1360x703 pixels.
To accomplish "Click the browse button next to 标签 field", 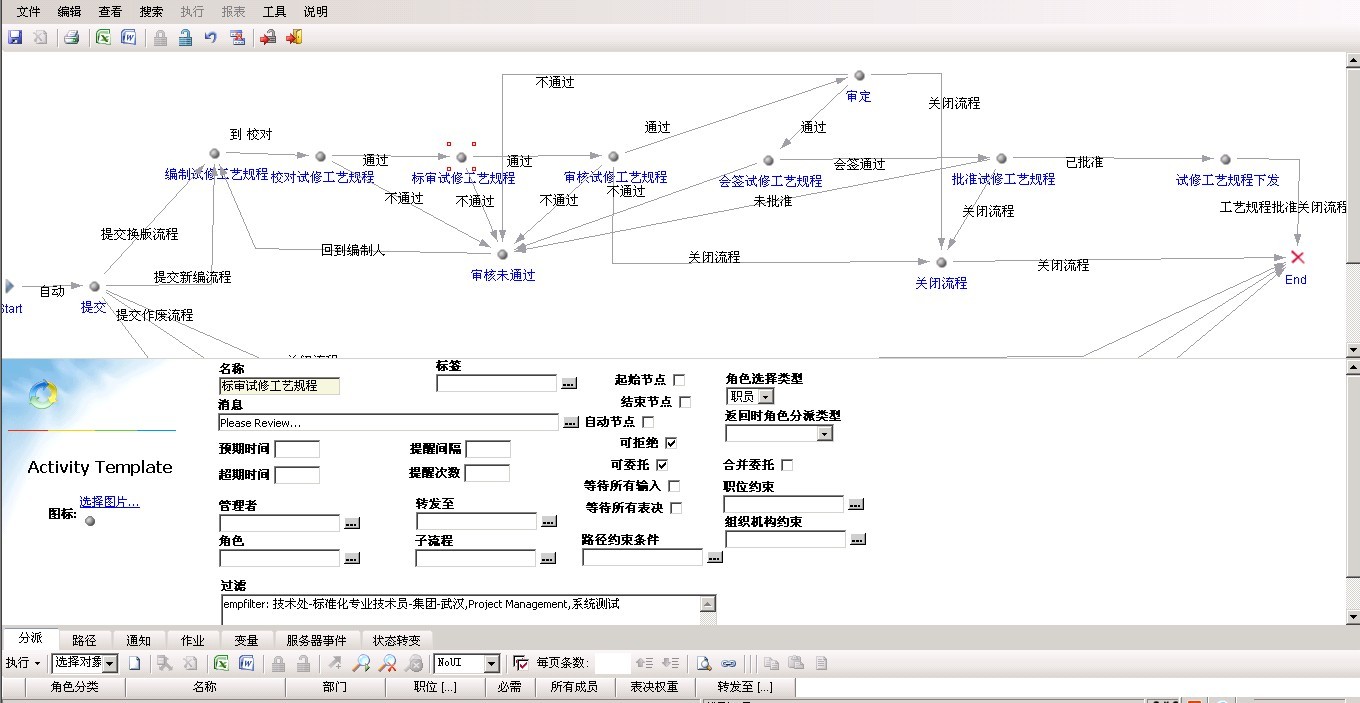I will (x=569, y=383).
